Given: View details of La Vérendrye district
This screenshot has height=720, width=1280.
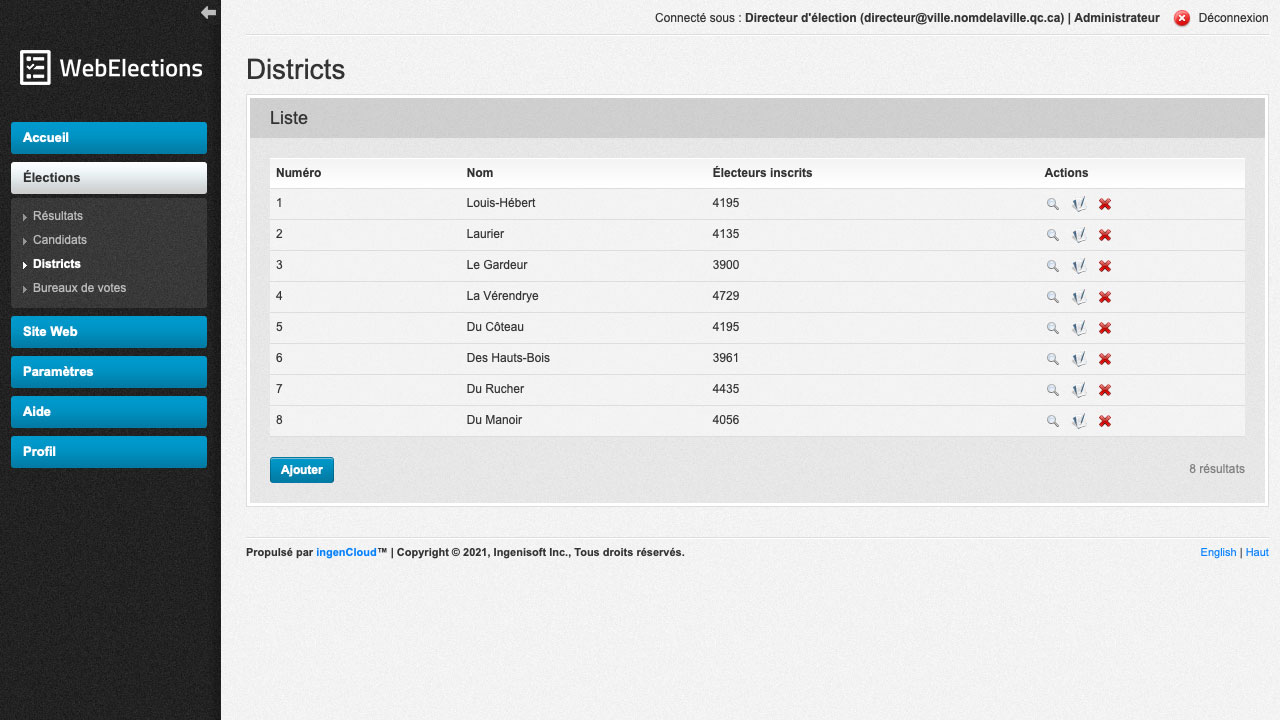Looking at the screenshot, I should (x=1052, y=297).
